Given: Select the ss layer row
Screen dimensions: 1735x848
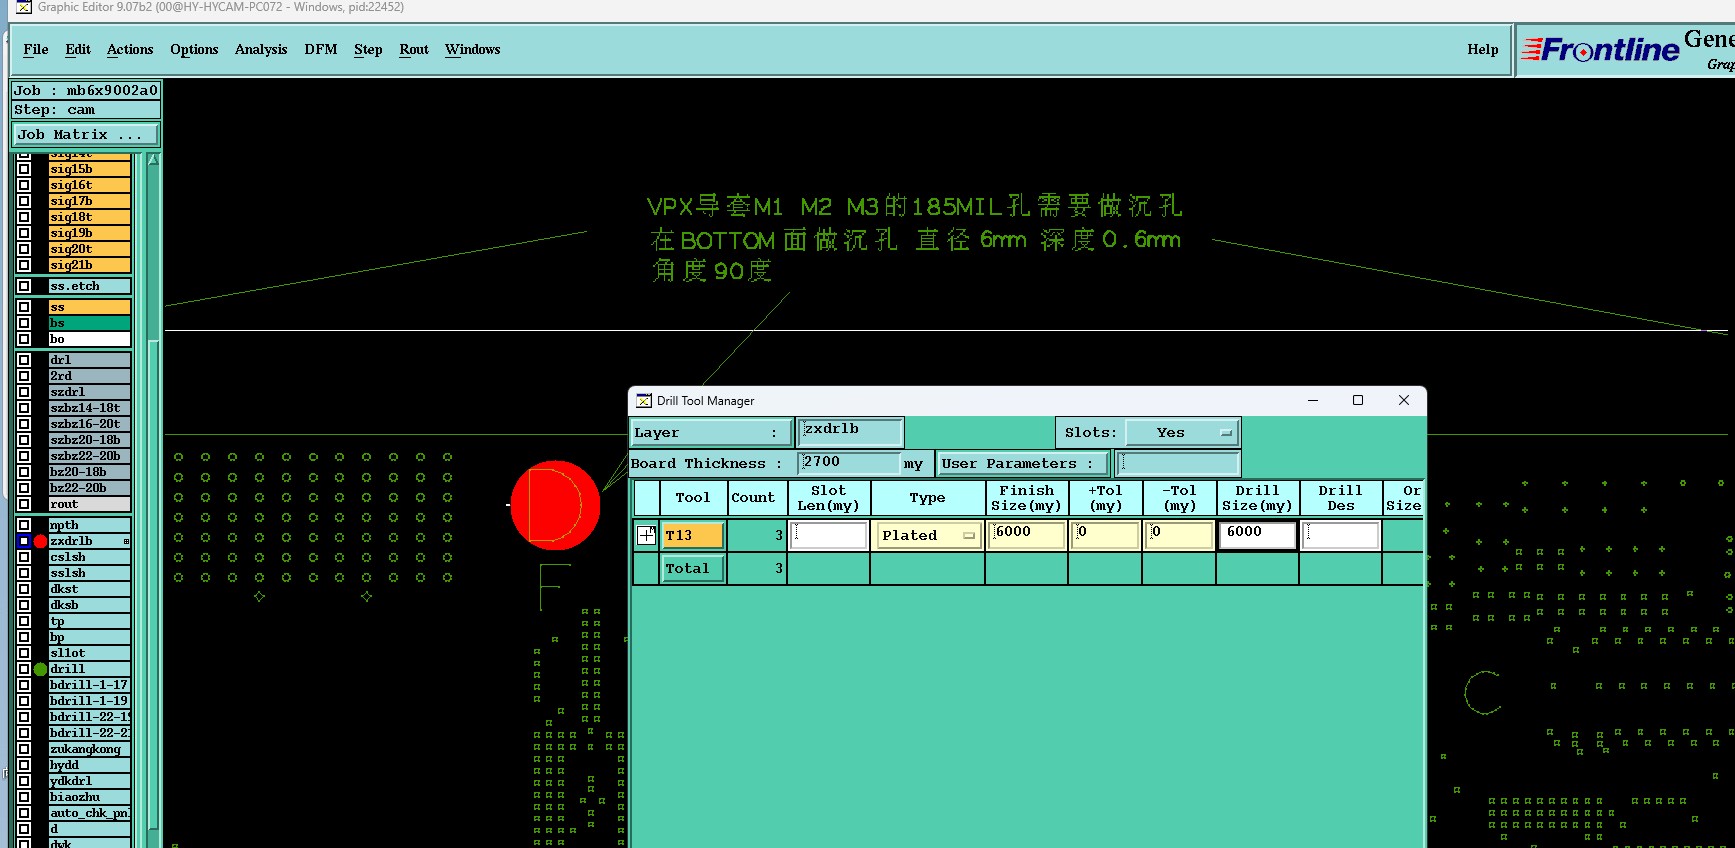Looking at the screenshot, I should tap(90, 307).
